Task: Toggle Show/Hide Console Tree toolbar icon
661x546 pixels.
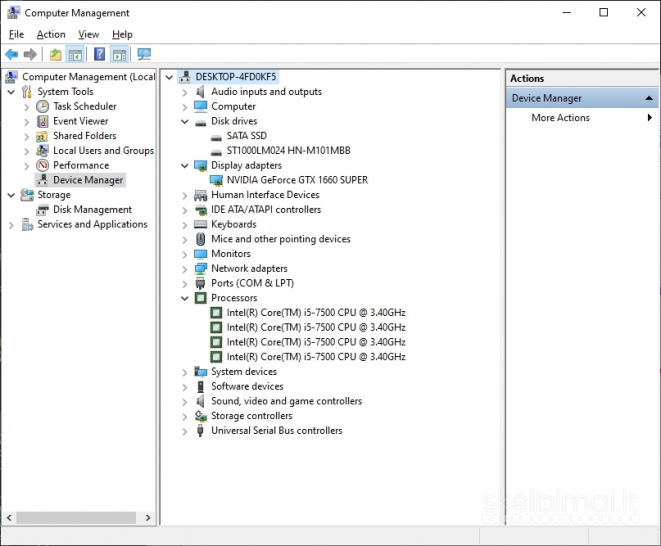Action: click(75, 54)
